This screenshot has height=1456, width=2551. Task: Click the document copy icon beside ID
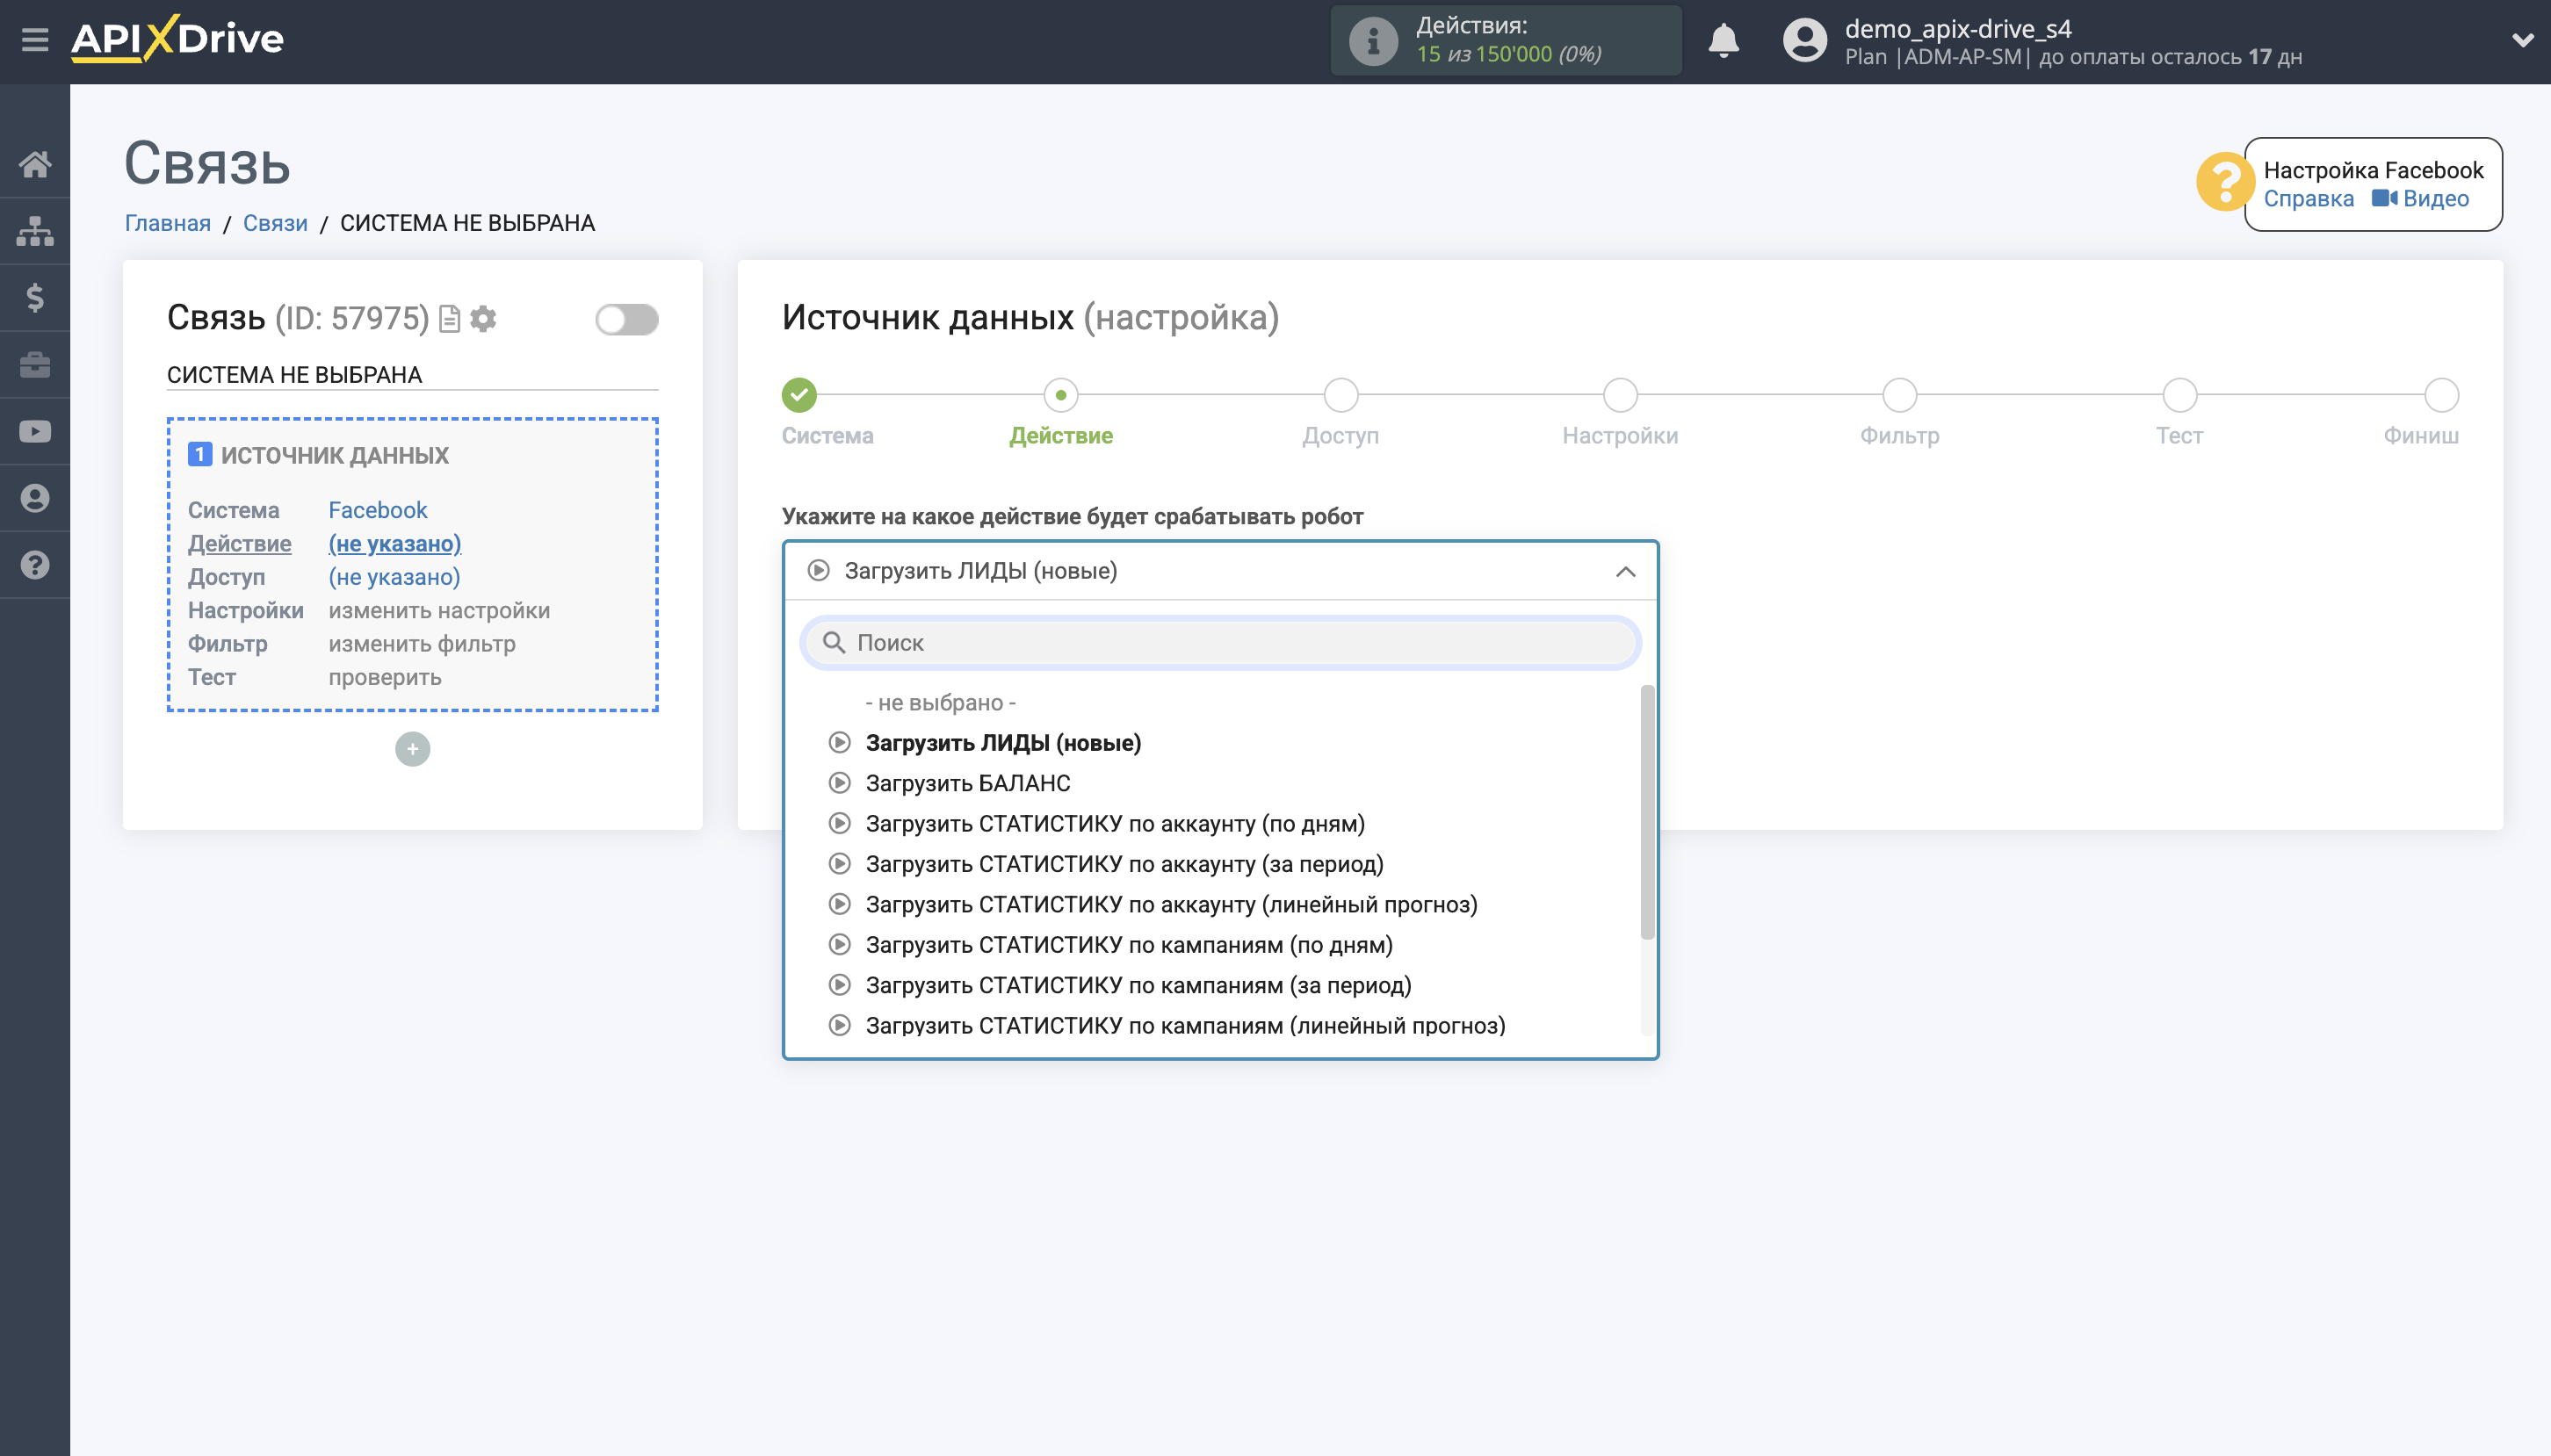[450, 318]
